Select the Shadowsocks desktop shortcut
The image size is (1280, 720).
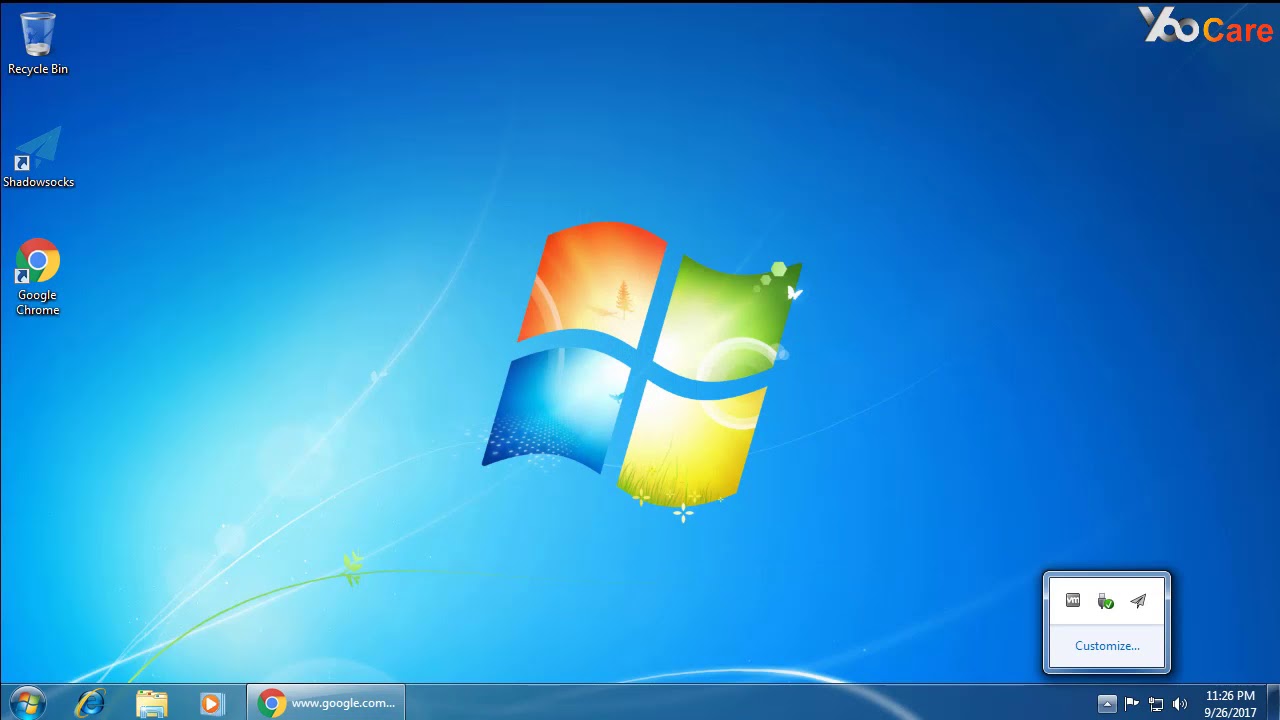coord(38,157)
